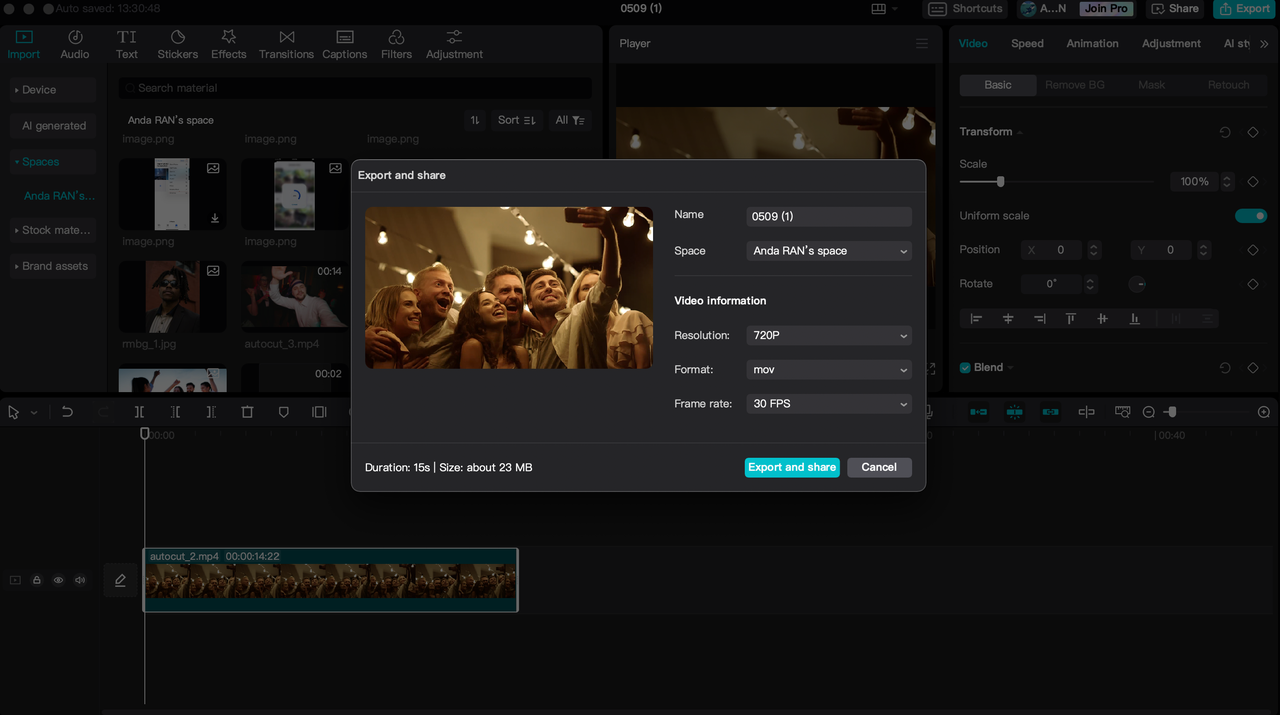Switch to the Speed tab
1280x715 pixels.
(x=1027, y=44)
